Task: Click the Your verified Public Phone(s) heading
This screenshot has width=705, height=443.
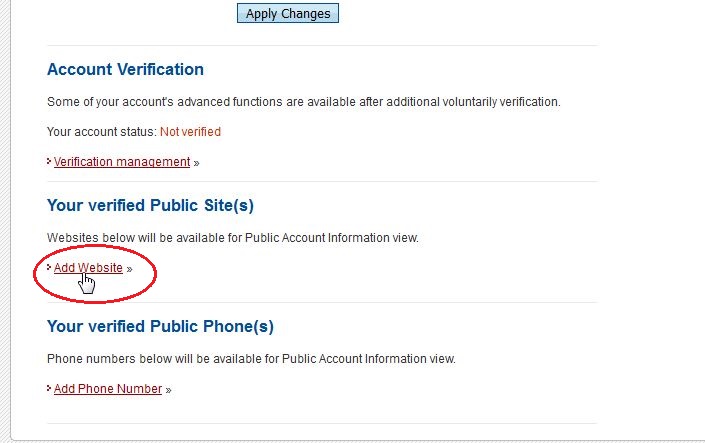Action: [160, 327]
